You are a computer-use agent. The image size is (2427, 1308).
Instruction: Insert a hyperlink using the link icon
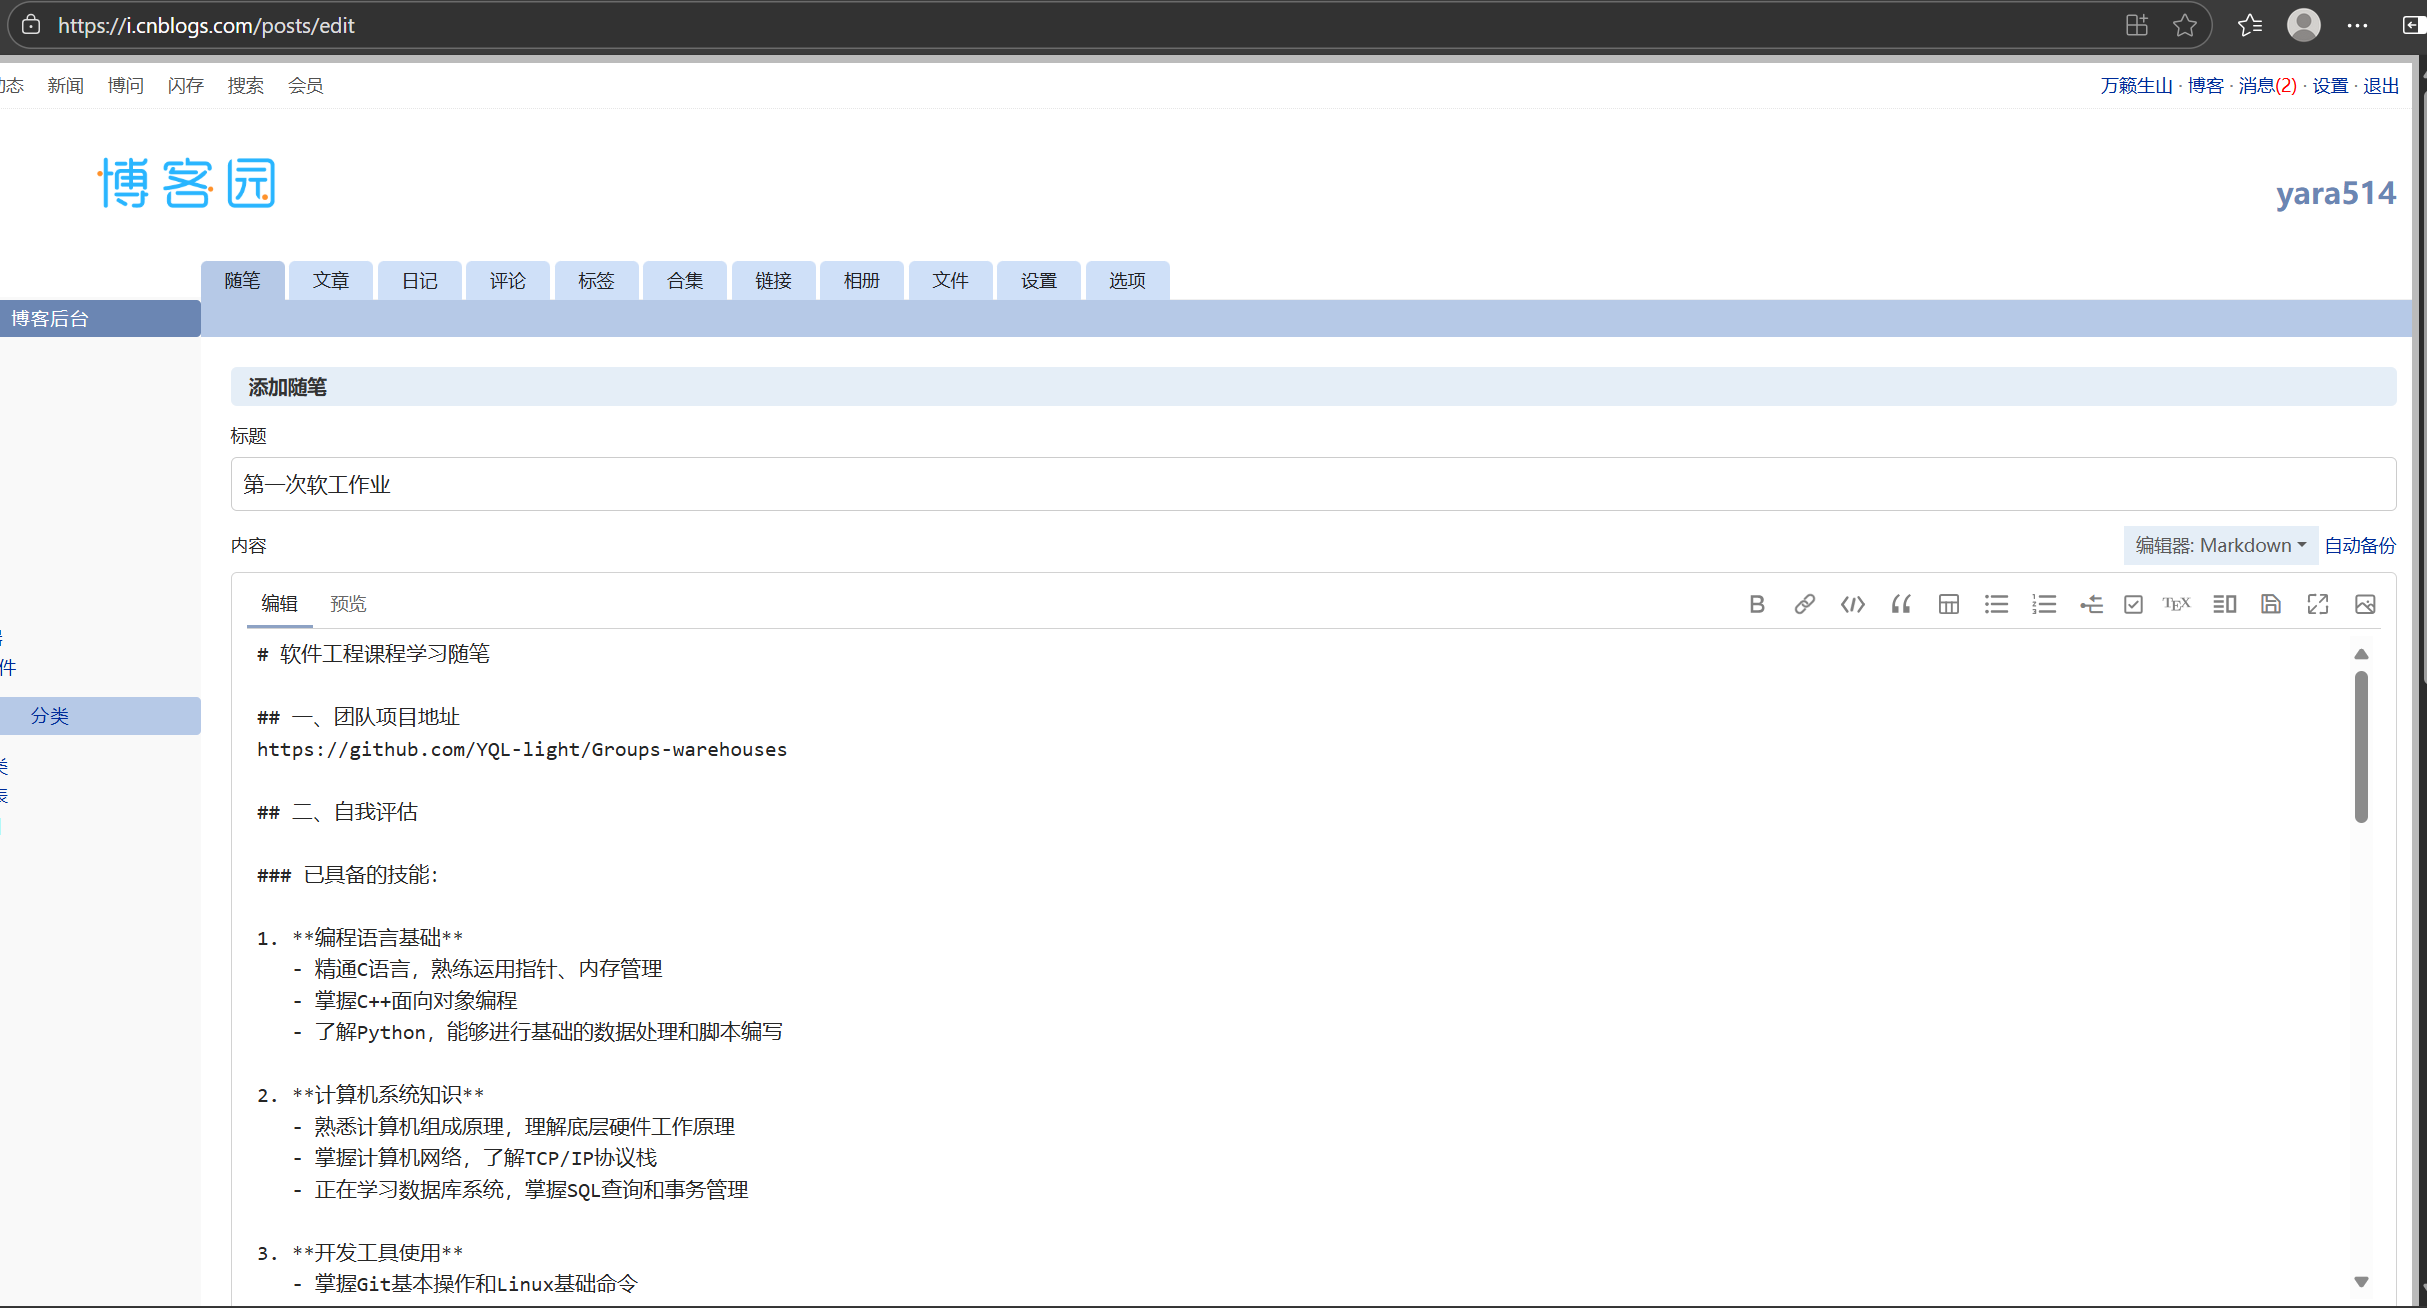pyautogui.click(x=1804, y=604)
